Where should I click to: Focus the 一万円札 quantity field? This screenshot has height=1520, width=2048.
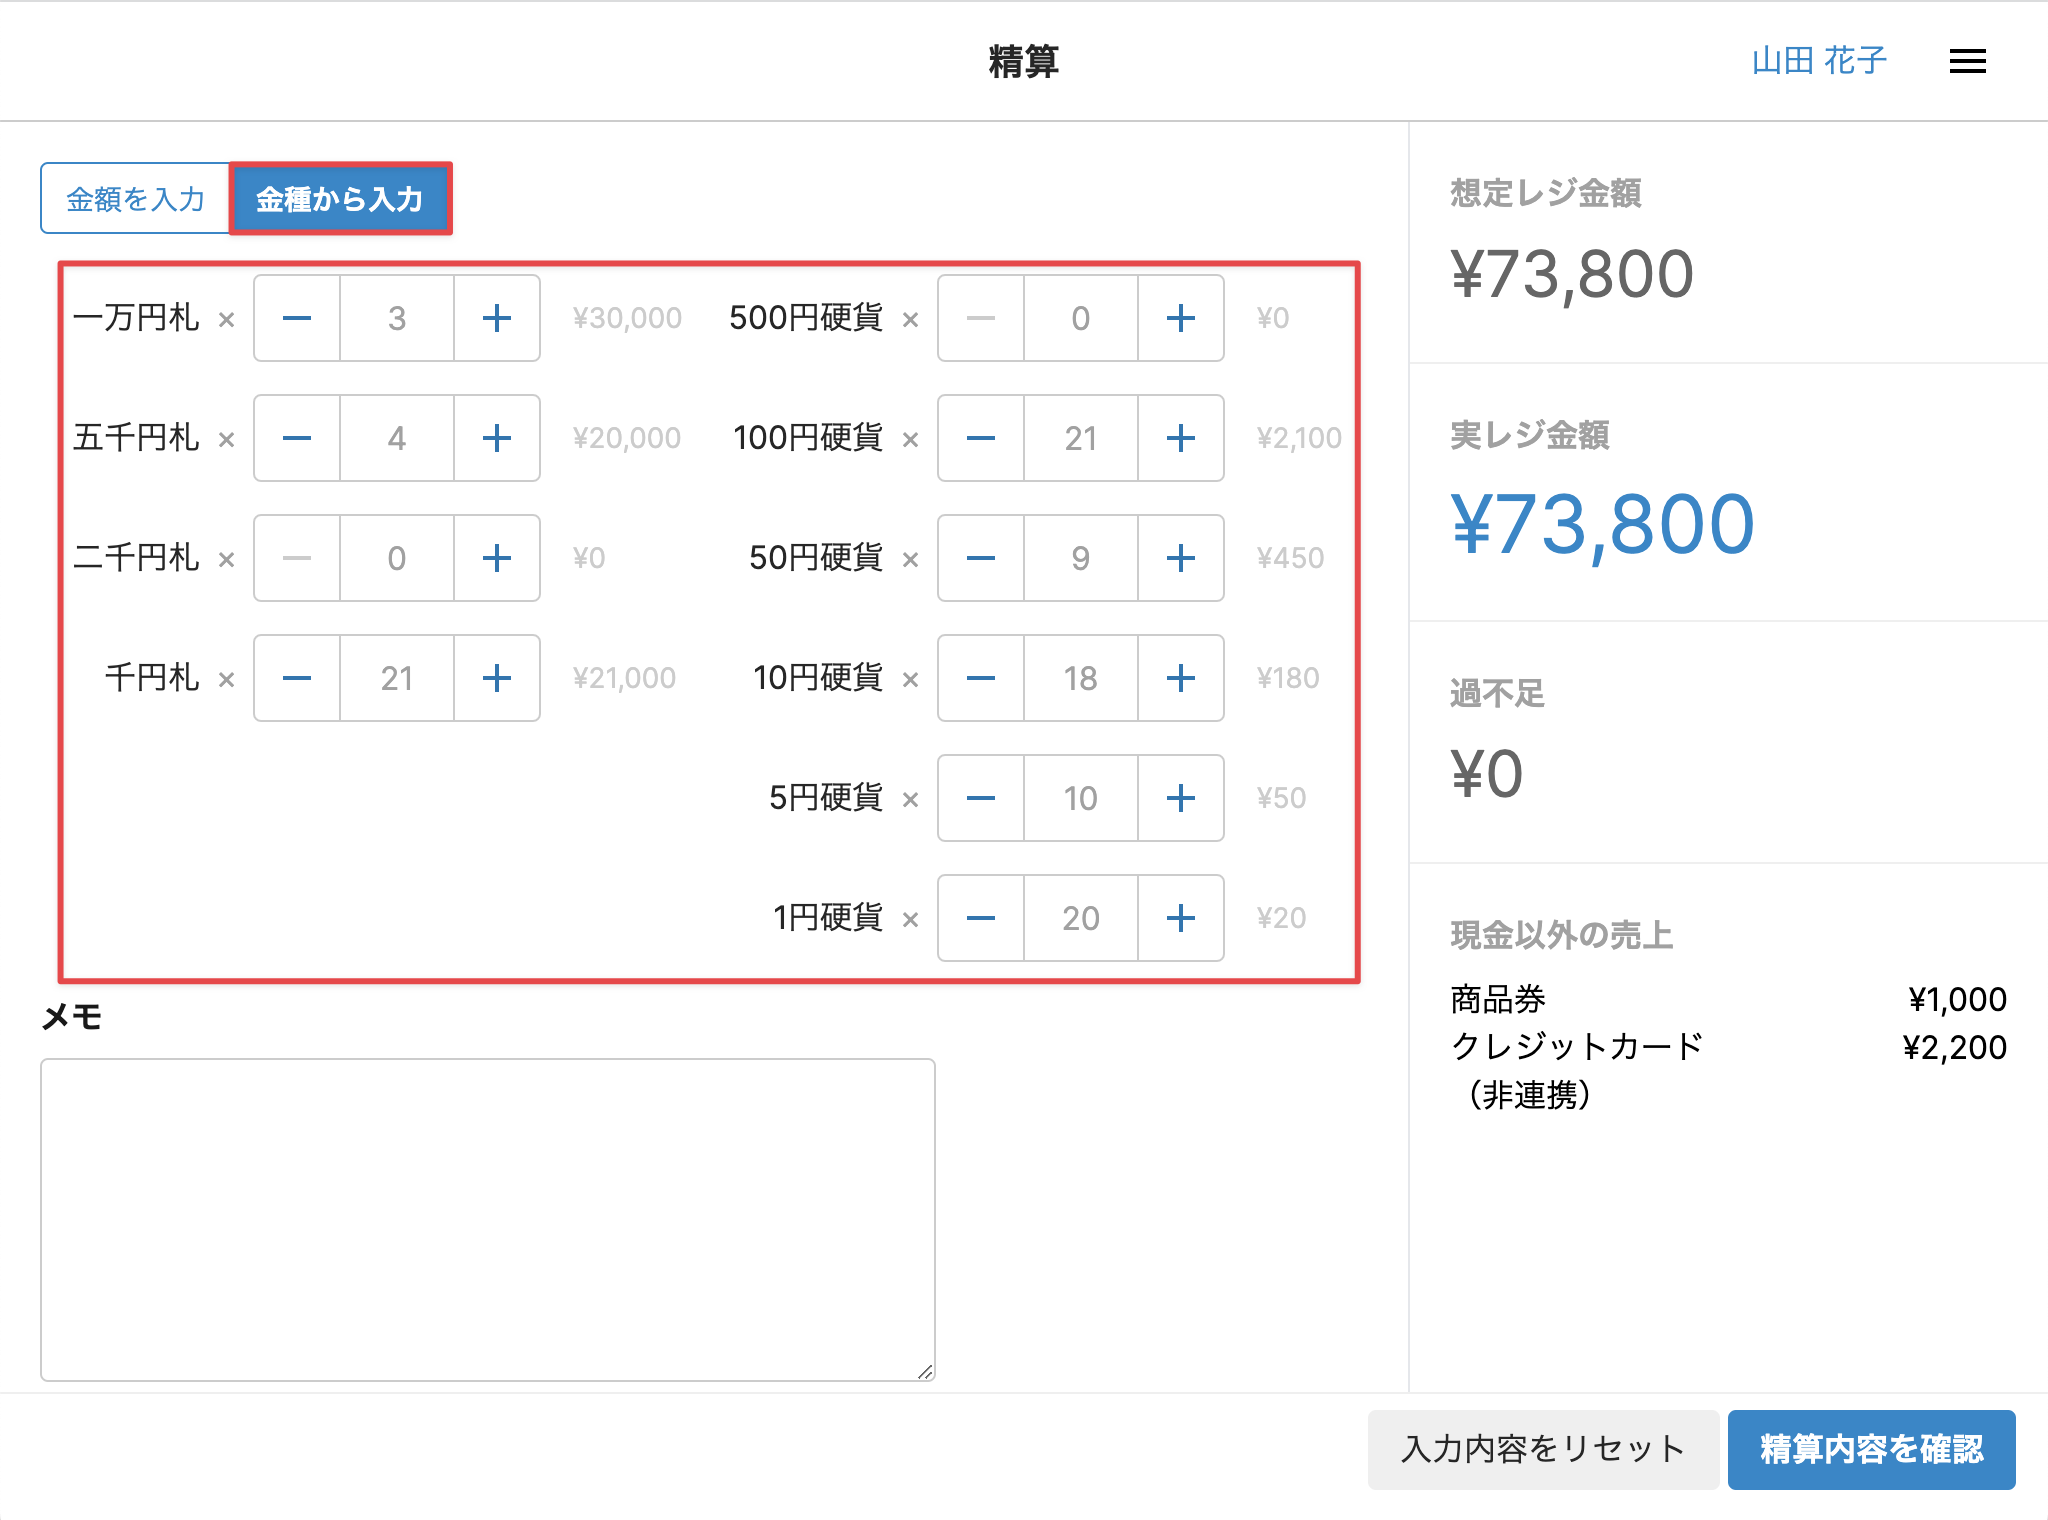coord(397,318)
